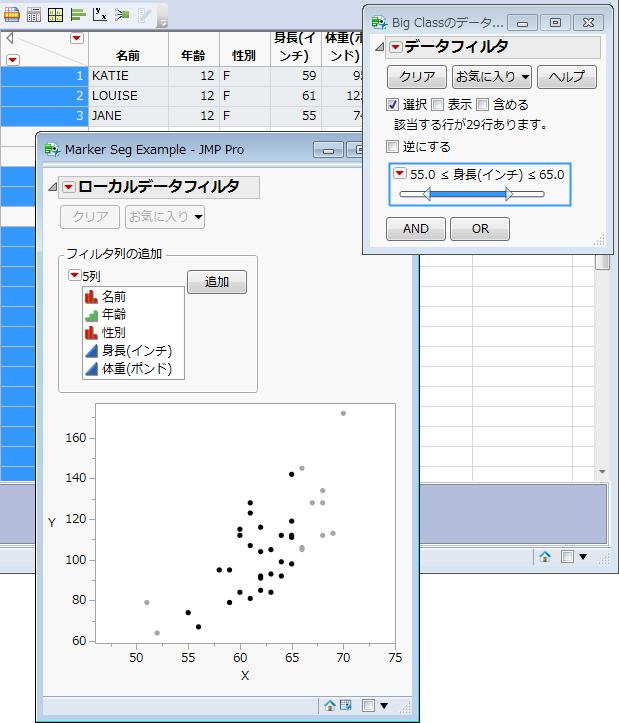Open dropdown arrow in data table status bar
Screen dimensions: 619x723
click(583, 557)
